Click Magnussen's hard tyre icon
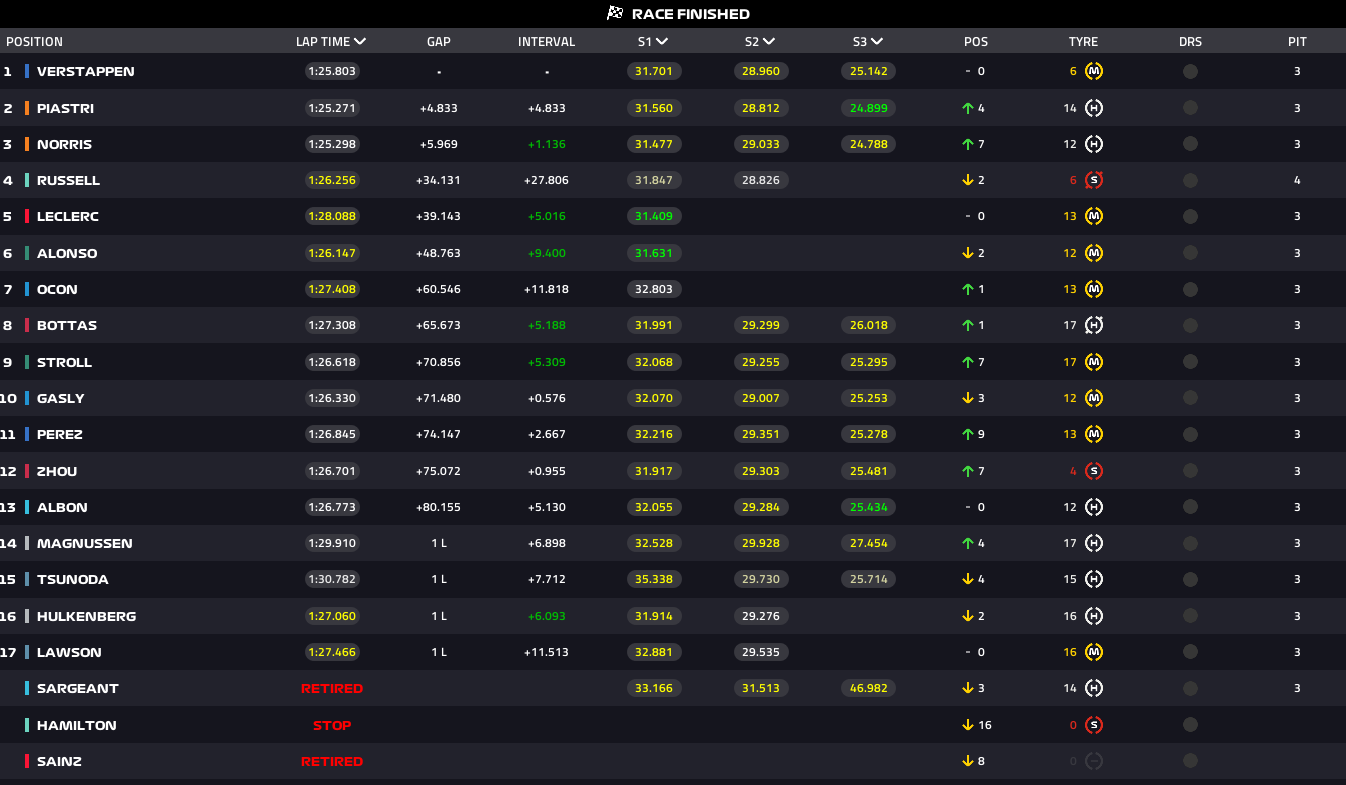Image resolution: width=1346 pixels, height=785 pixels. point(1094,543)
